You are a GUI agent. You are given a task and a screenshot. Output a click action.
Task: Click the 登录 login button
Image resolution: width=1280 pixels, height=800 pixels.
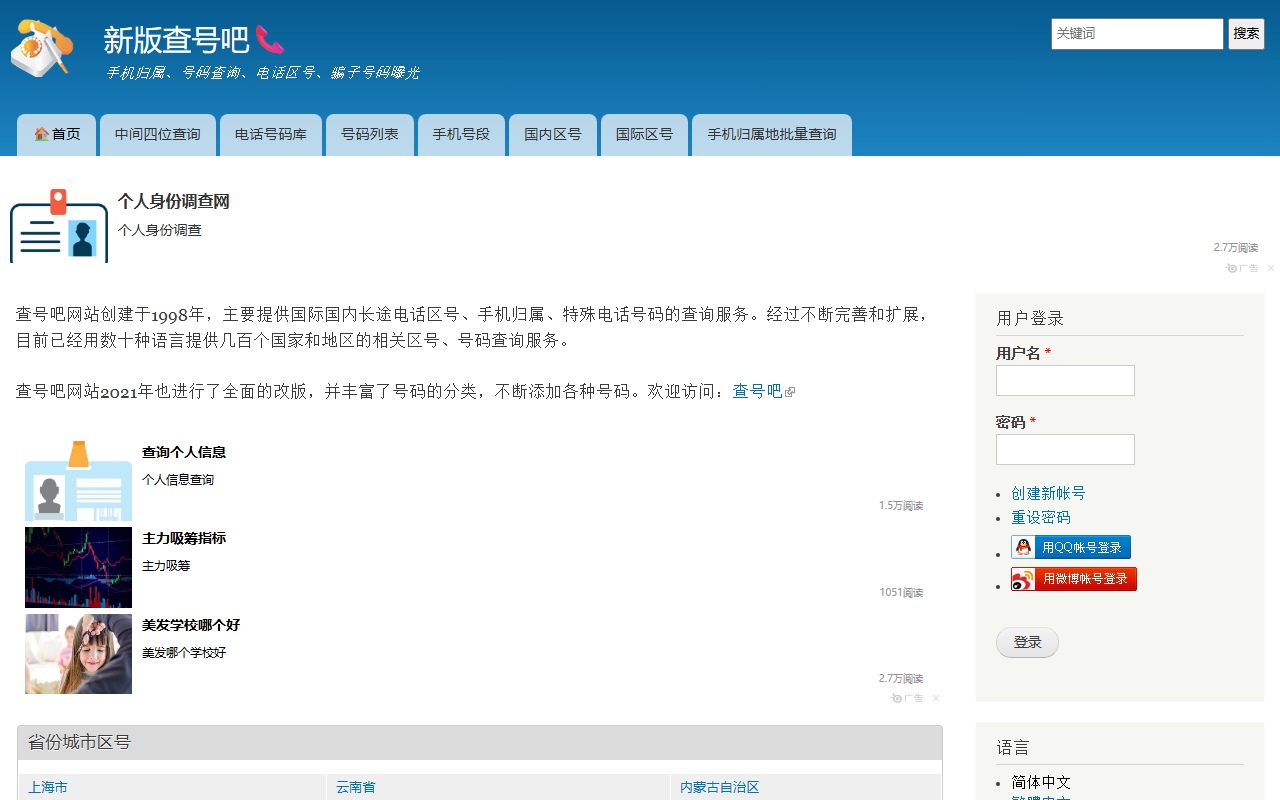coord(1027,642)
